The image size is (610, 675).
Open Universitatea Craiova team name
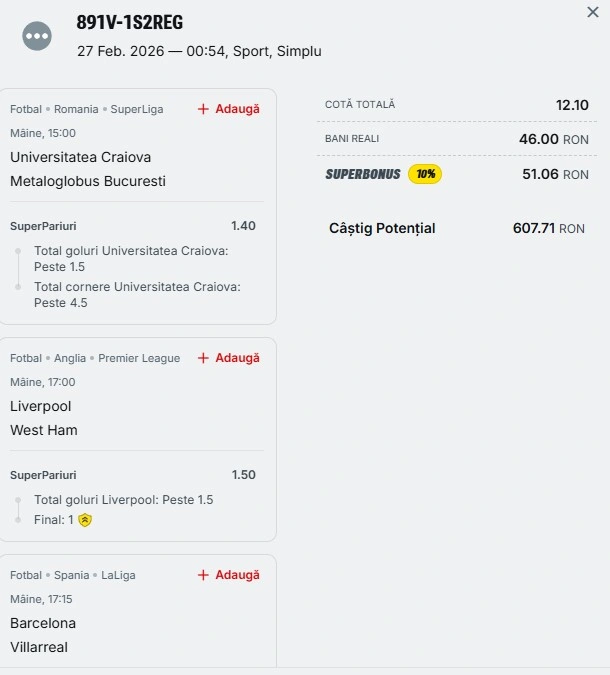(80, 157)
